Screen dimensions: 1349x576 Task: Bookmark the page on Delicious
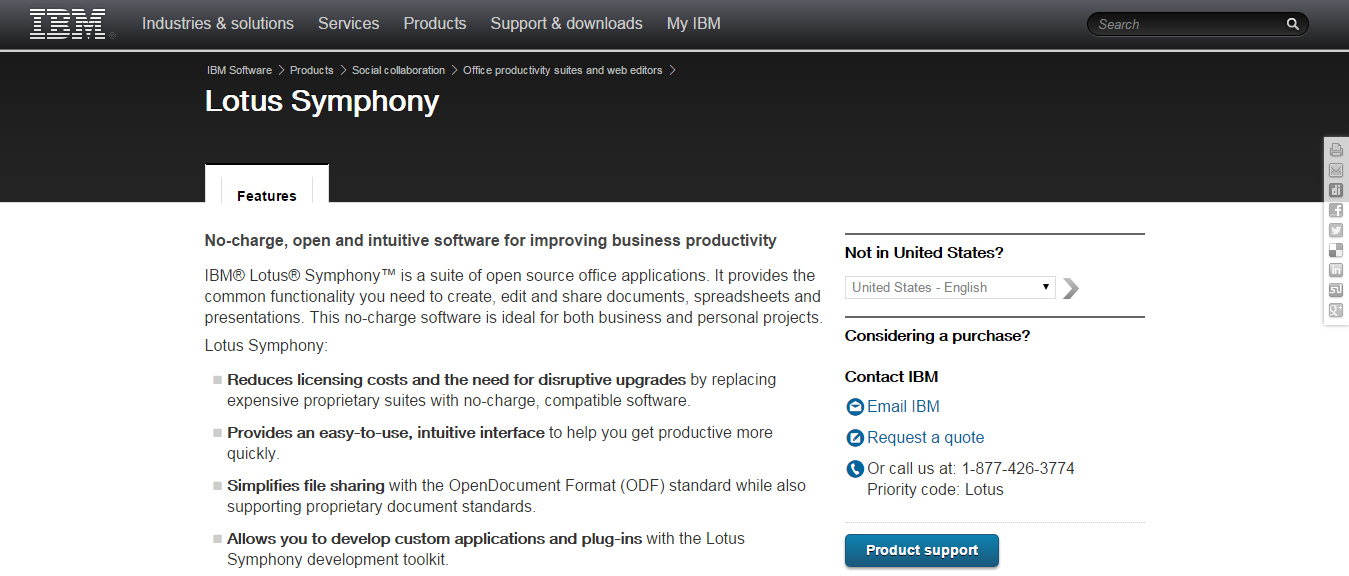pyautogui.click(x=1336, y=250)
